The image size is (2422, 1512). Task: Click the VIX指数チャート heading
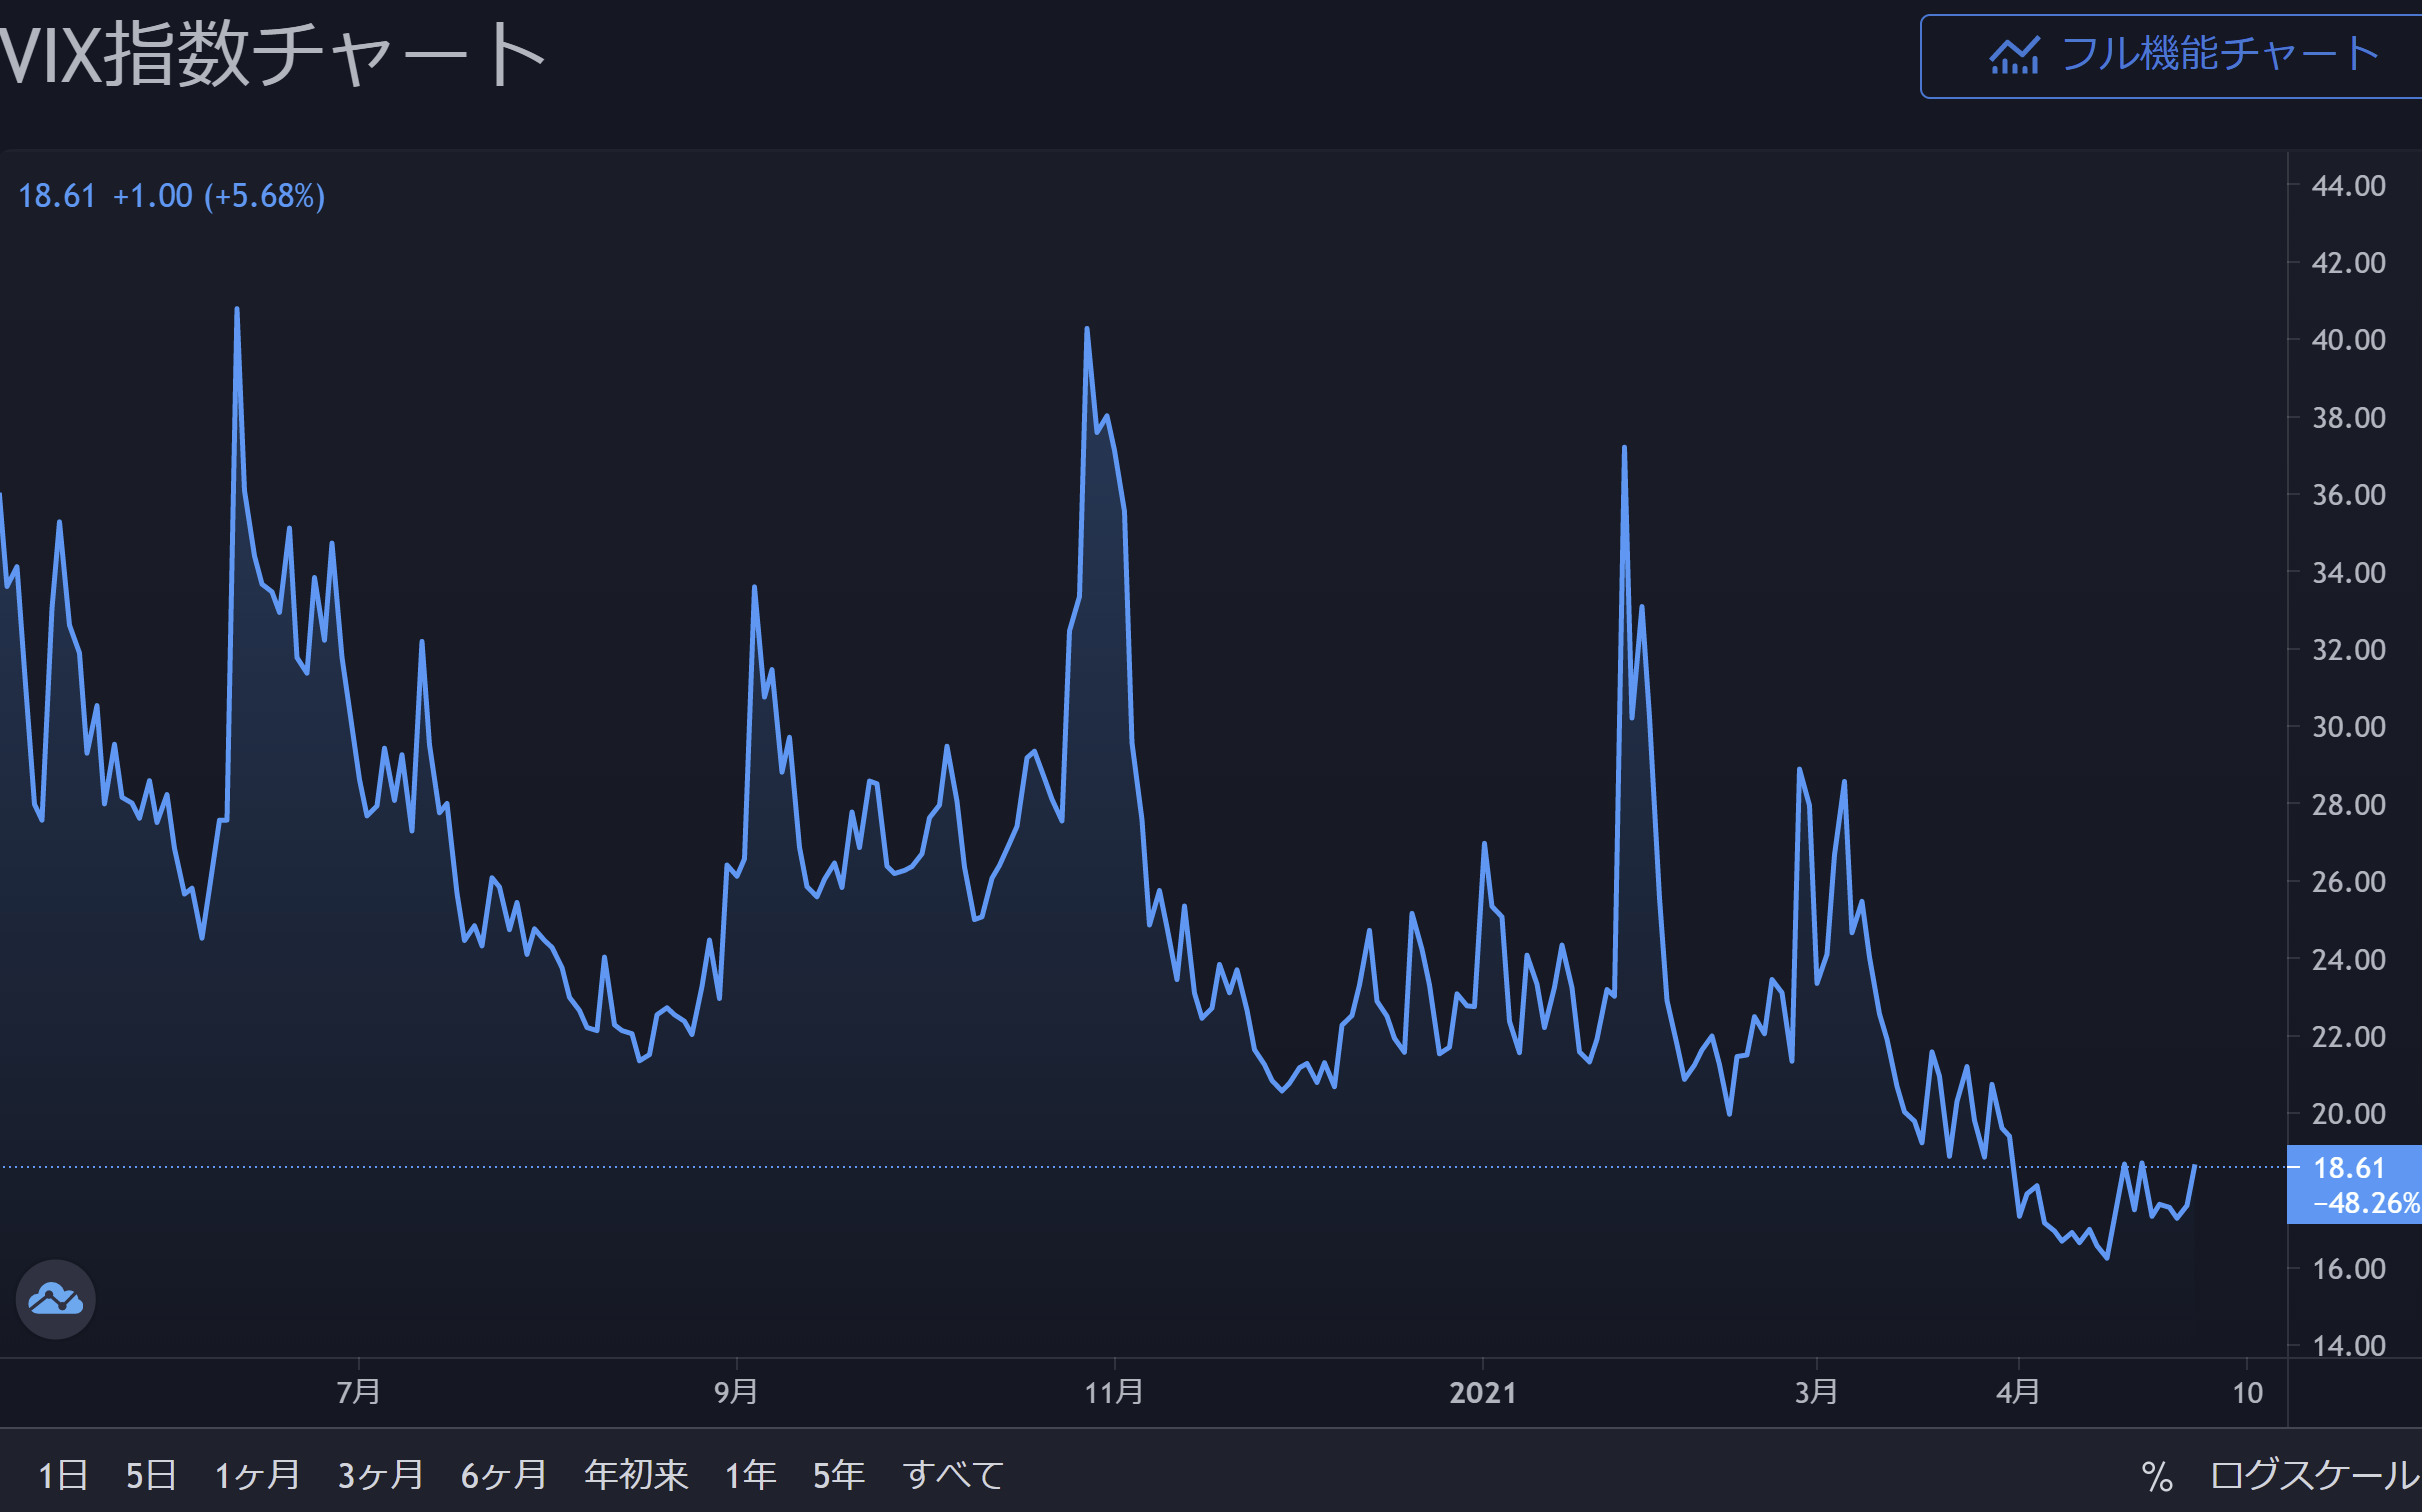click(x=272, y=54)
